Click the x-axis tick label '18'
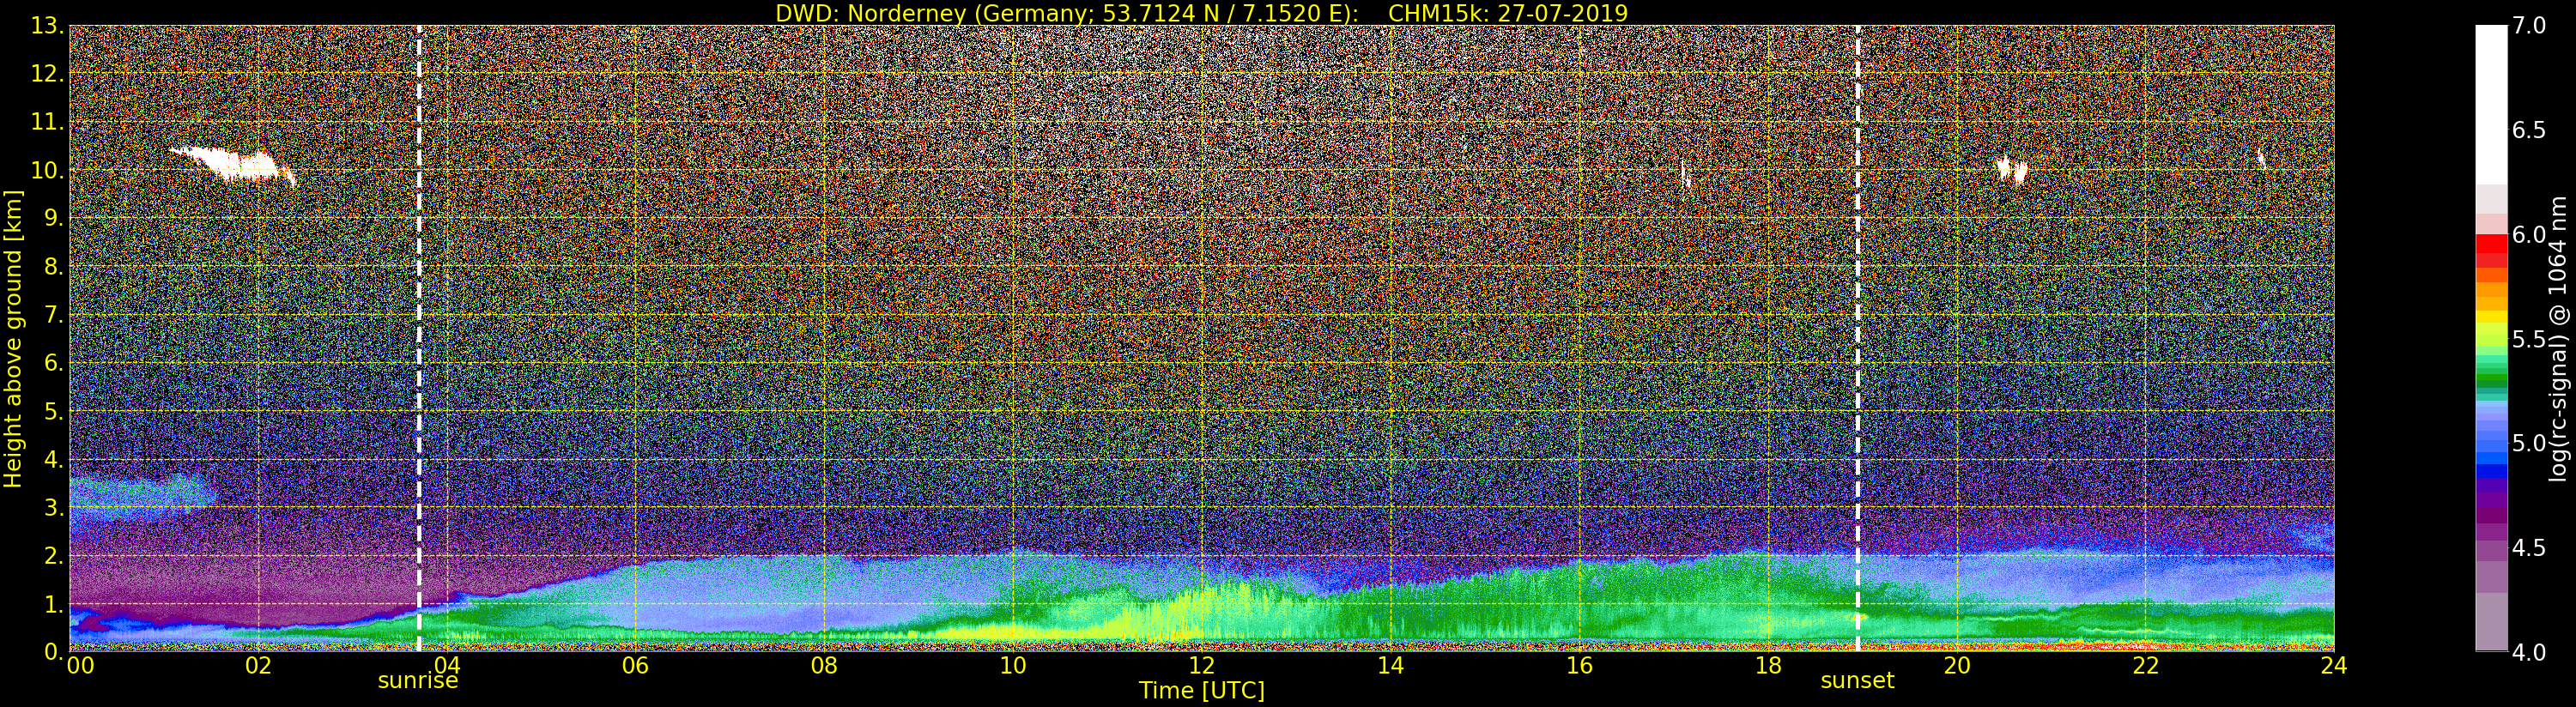This screenshot has height=707, width=2576. click(x=1768, y=665)
